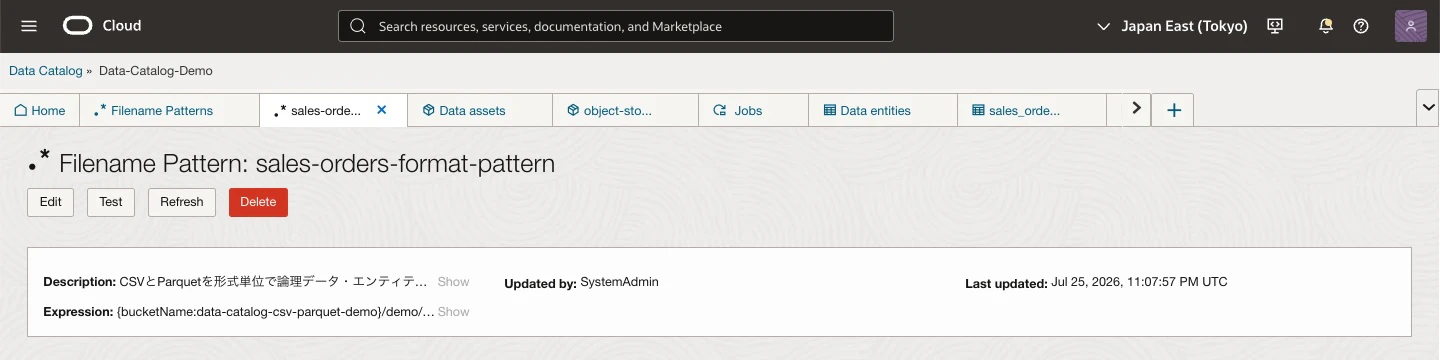Open the sales_orde... entity tab

pos(1032,110)
